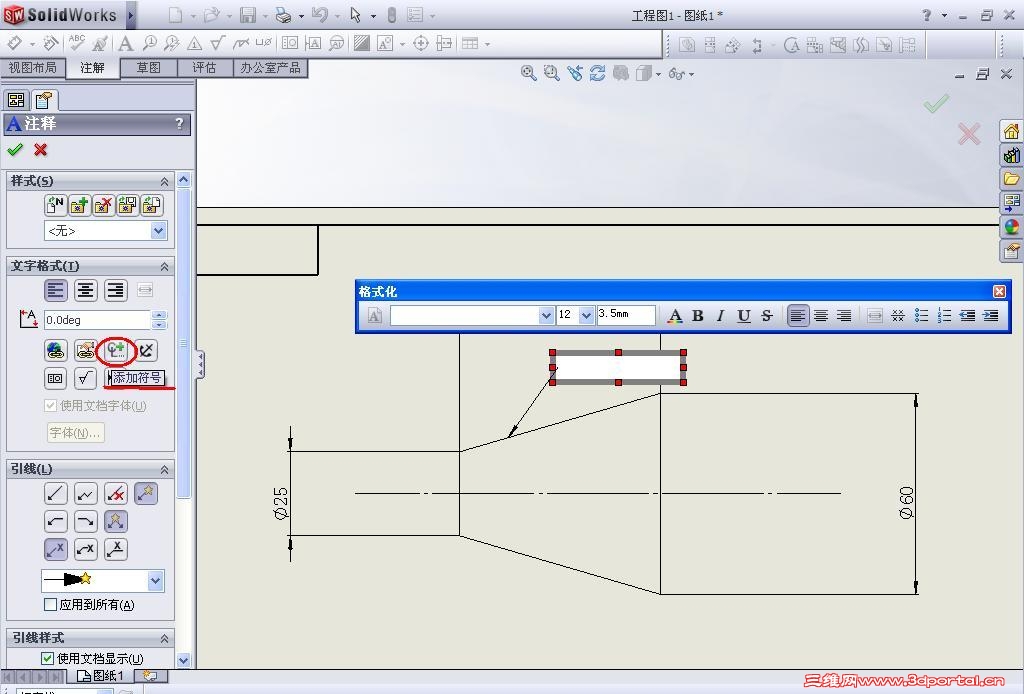1024x694 pixels.
Task: Open the style <无> dropdown
Action: (158, 230)
